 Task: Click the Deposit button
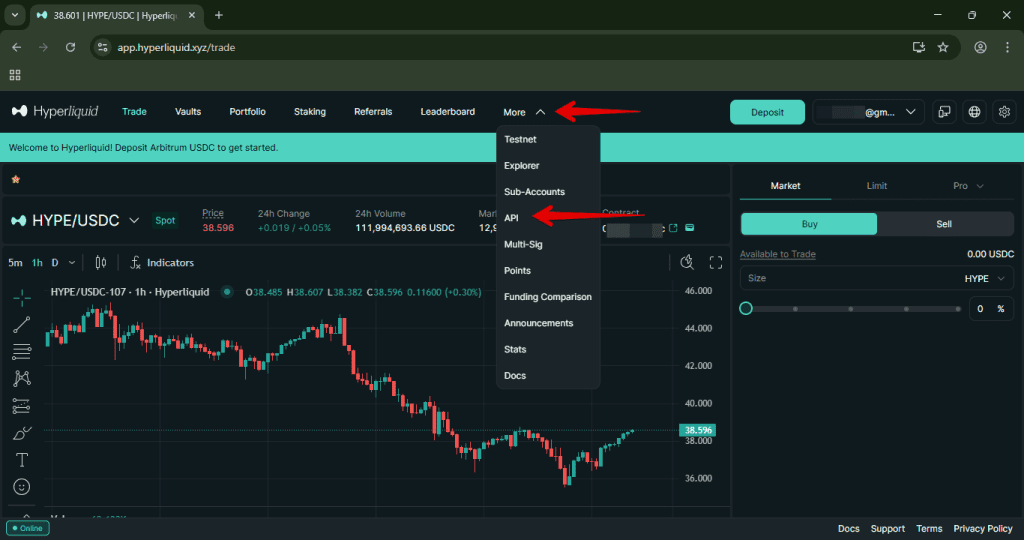tap(767, 112)
